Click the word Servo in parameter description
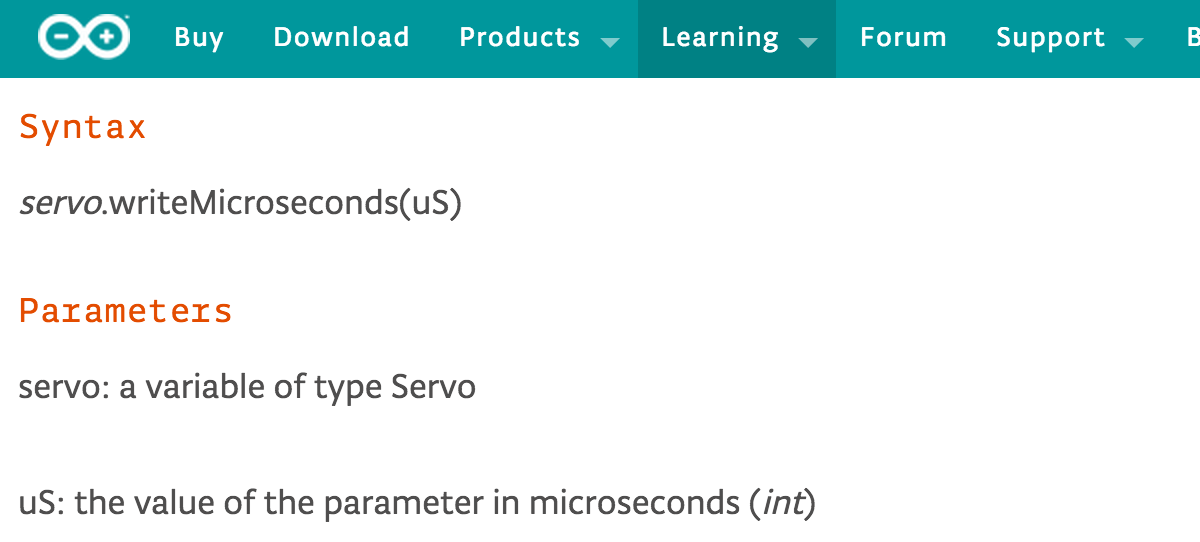Screen dimensions: 1200x542 point(433,387)
